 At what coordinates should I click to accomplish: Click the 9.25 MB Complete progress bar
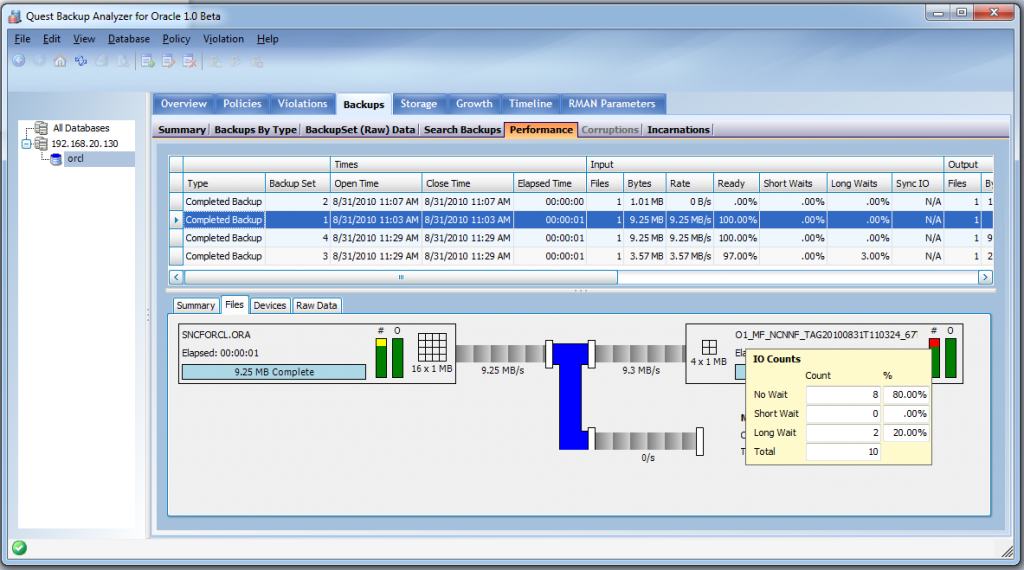[x=274, y=372]
